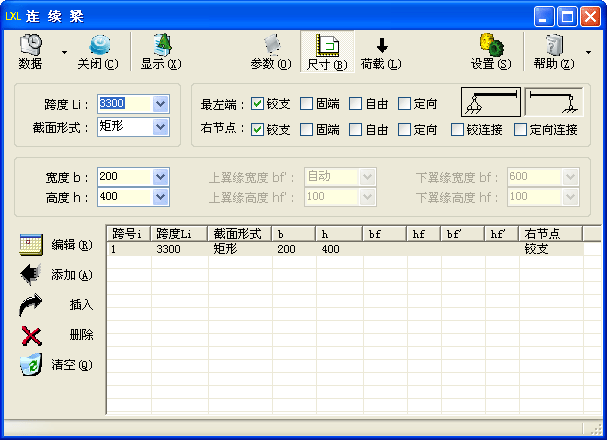Click the 跨度Li column header
Viewport: 607px width, 440px height.
coord(179,234)
